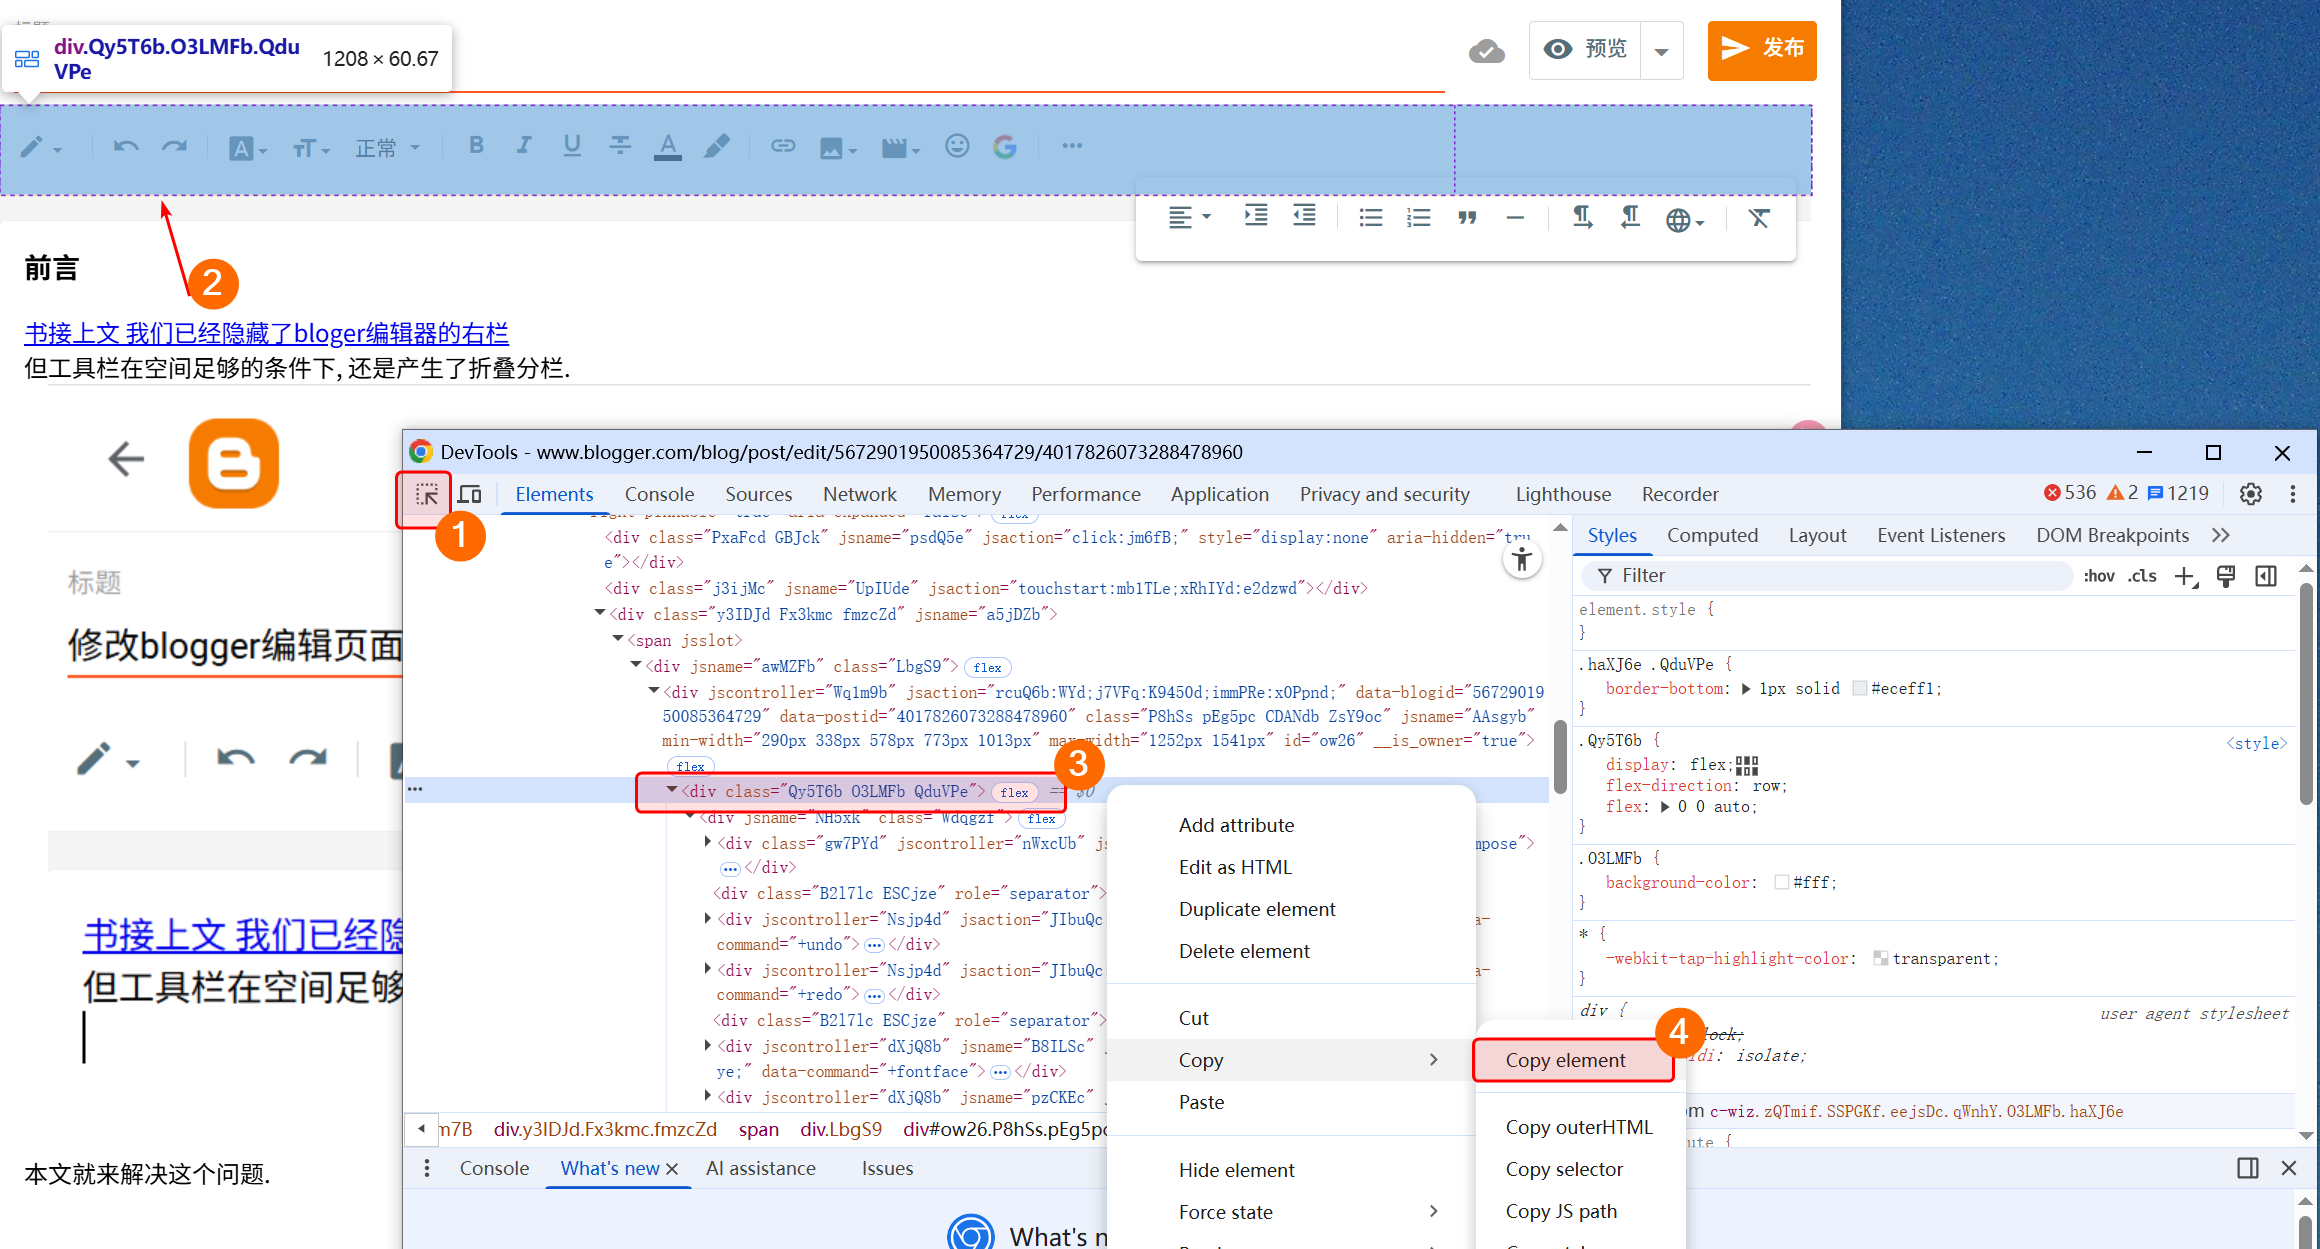Viewport: 2320px width, 1249px height.
Task: Toggle device toolbar icon in DevTools
Action: pyautogui.click(x=470, y=494)
